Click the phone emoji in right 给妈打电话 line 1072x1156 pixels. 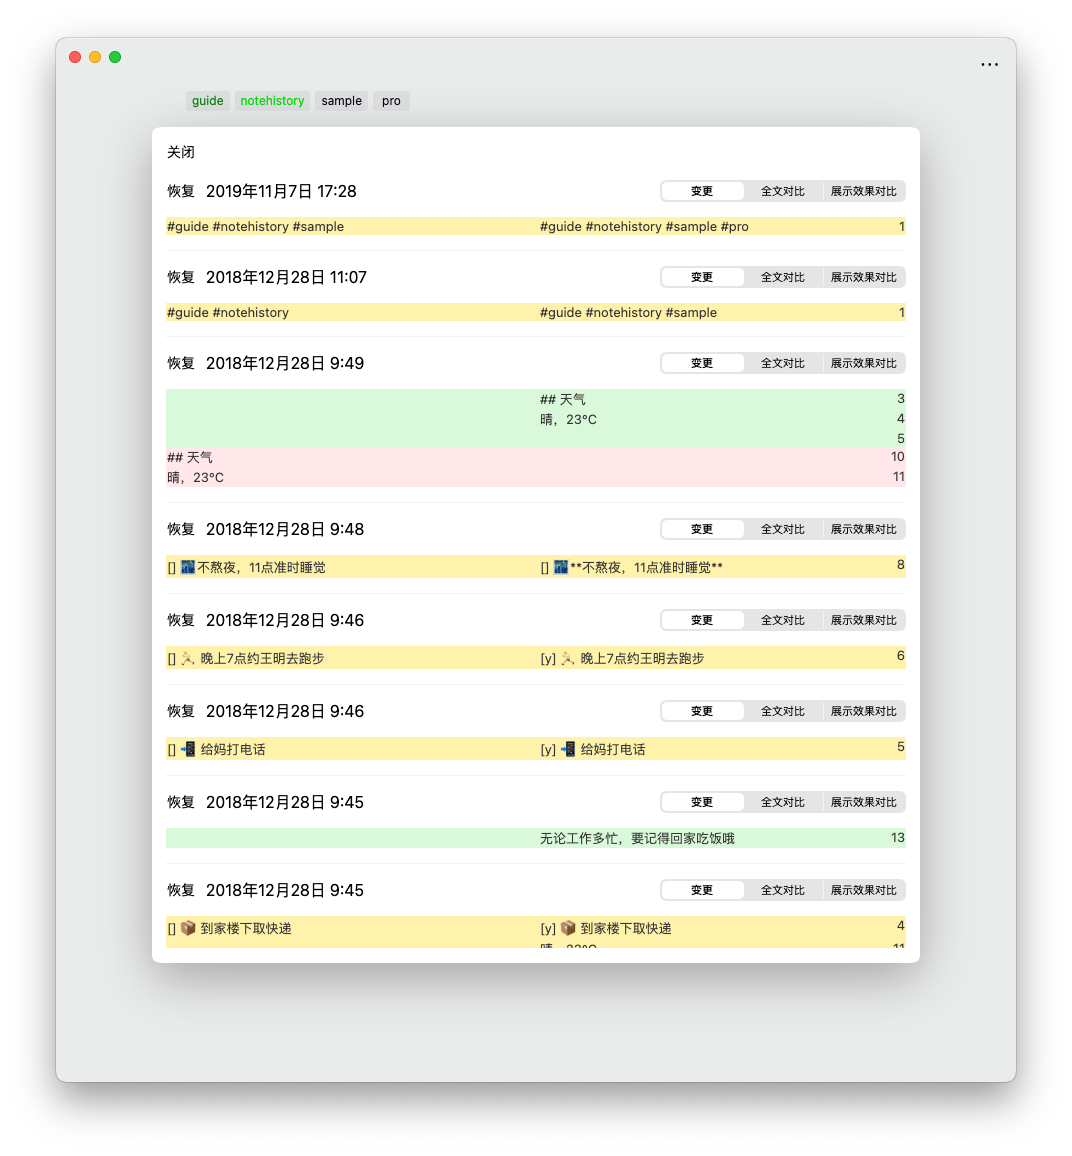pyautogui.click(x=568, y=749)
